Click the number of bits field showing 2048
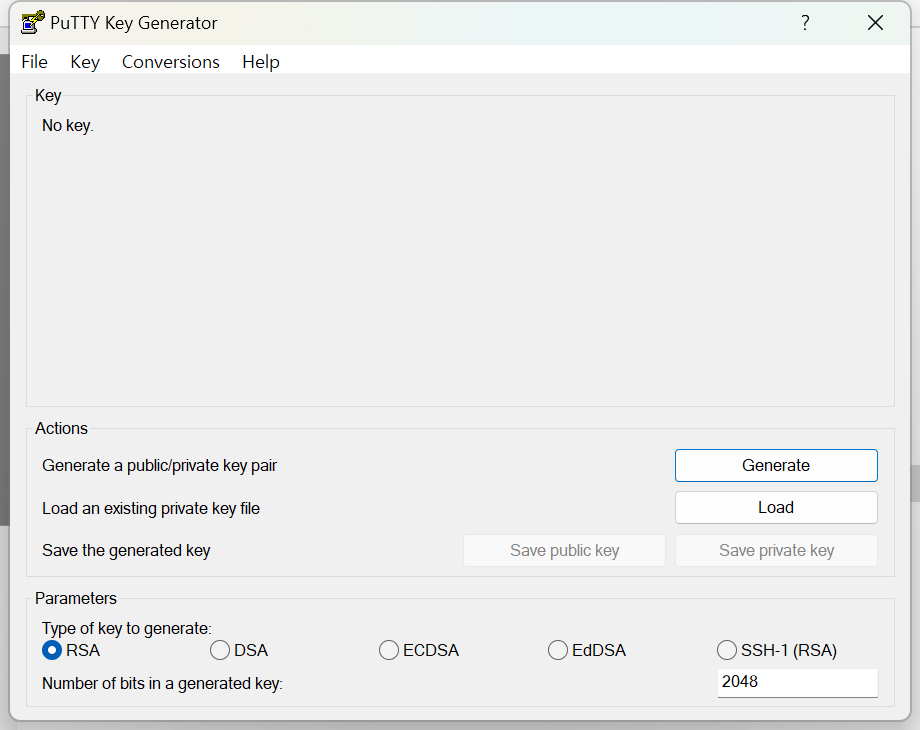The height and width of the screenshot is (730, 920). pos(797,682)
